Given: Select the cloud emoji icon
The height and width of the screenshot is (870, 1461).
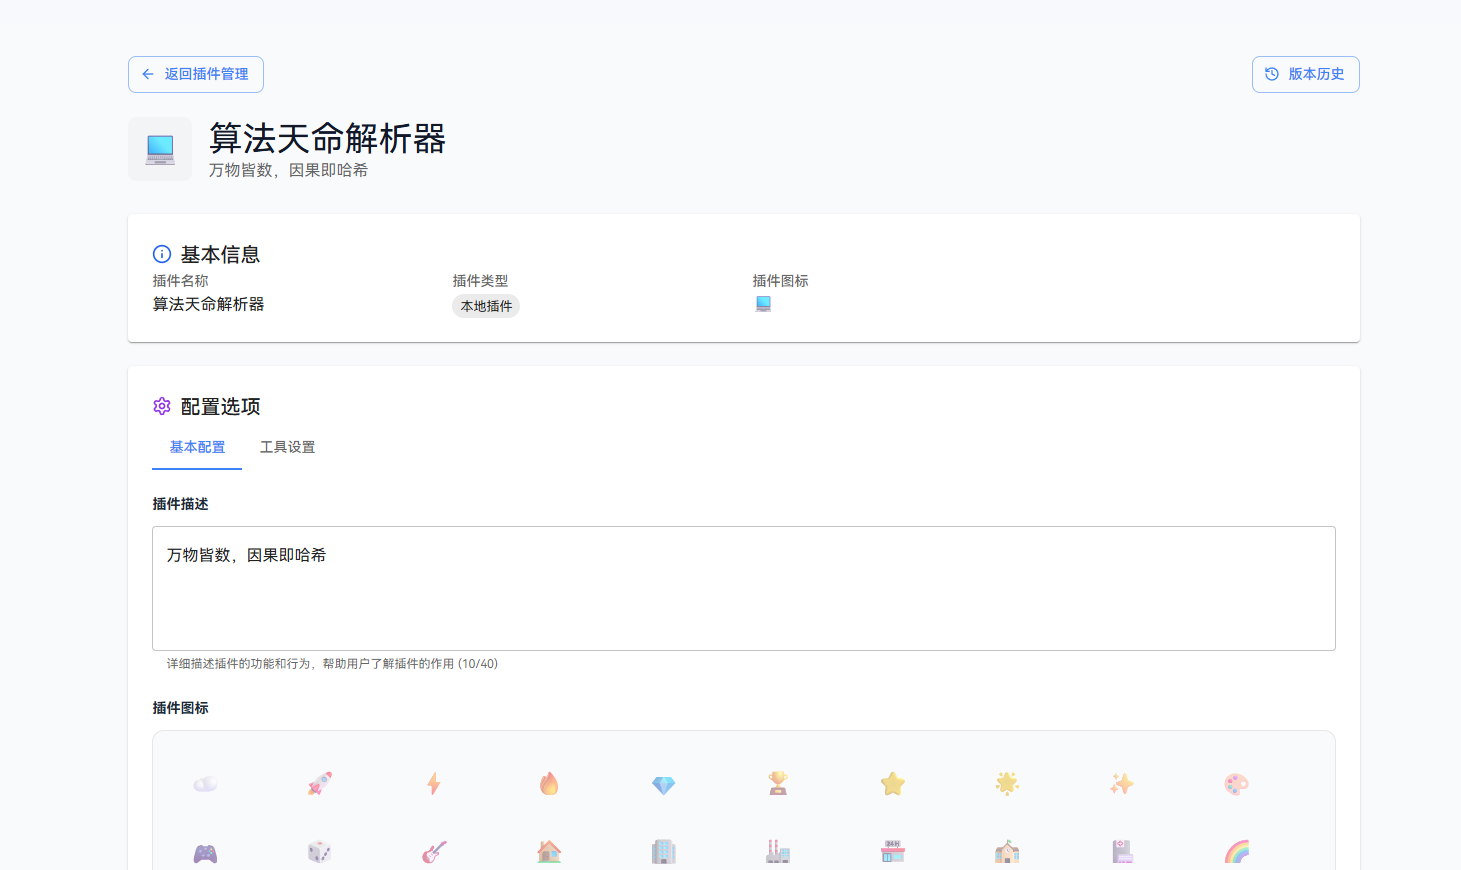Looking at the screenshot, I should tap(205, 784).
